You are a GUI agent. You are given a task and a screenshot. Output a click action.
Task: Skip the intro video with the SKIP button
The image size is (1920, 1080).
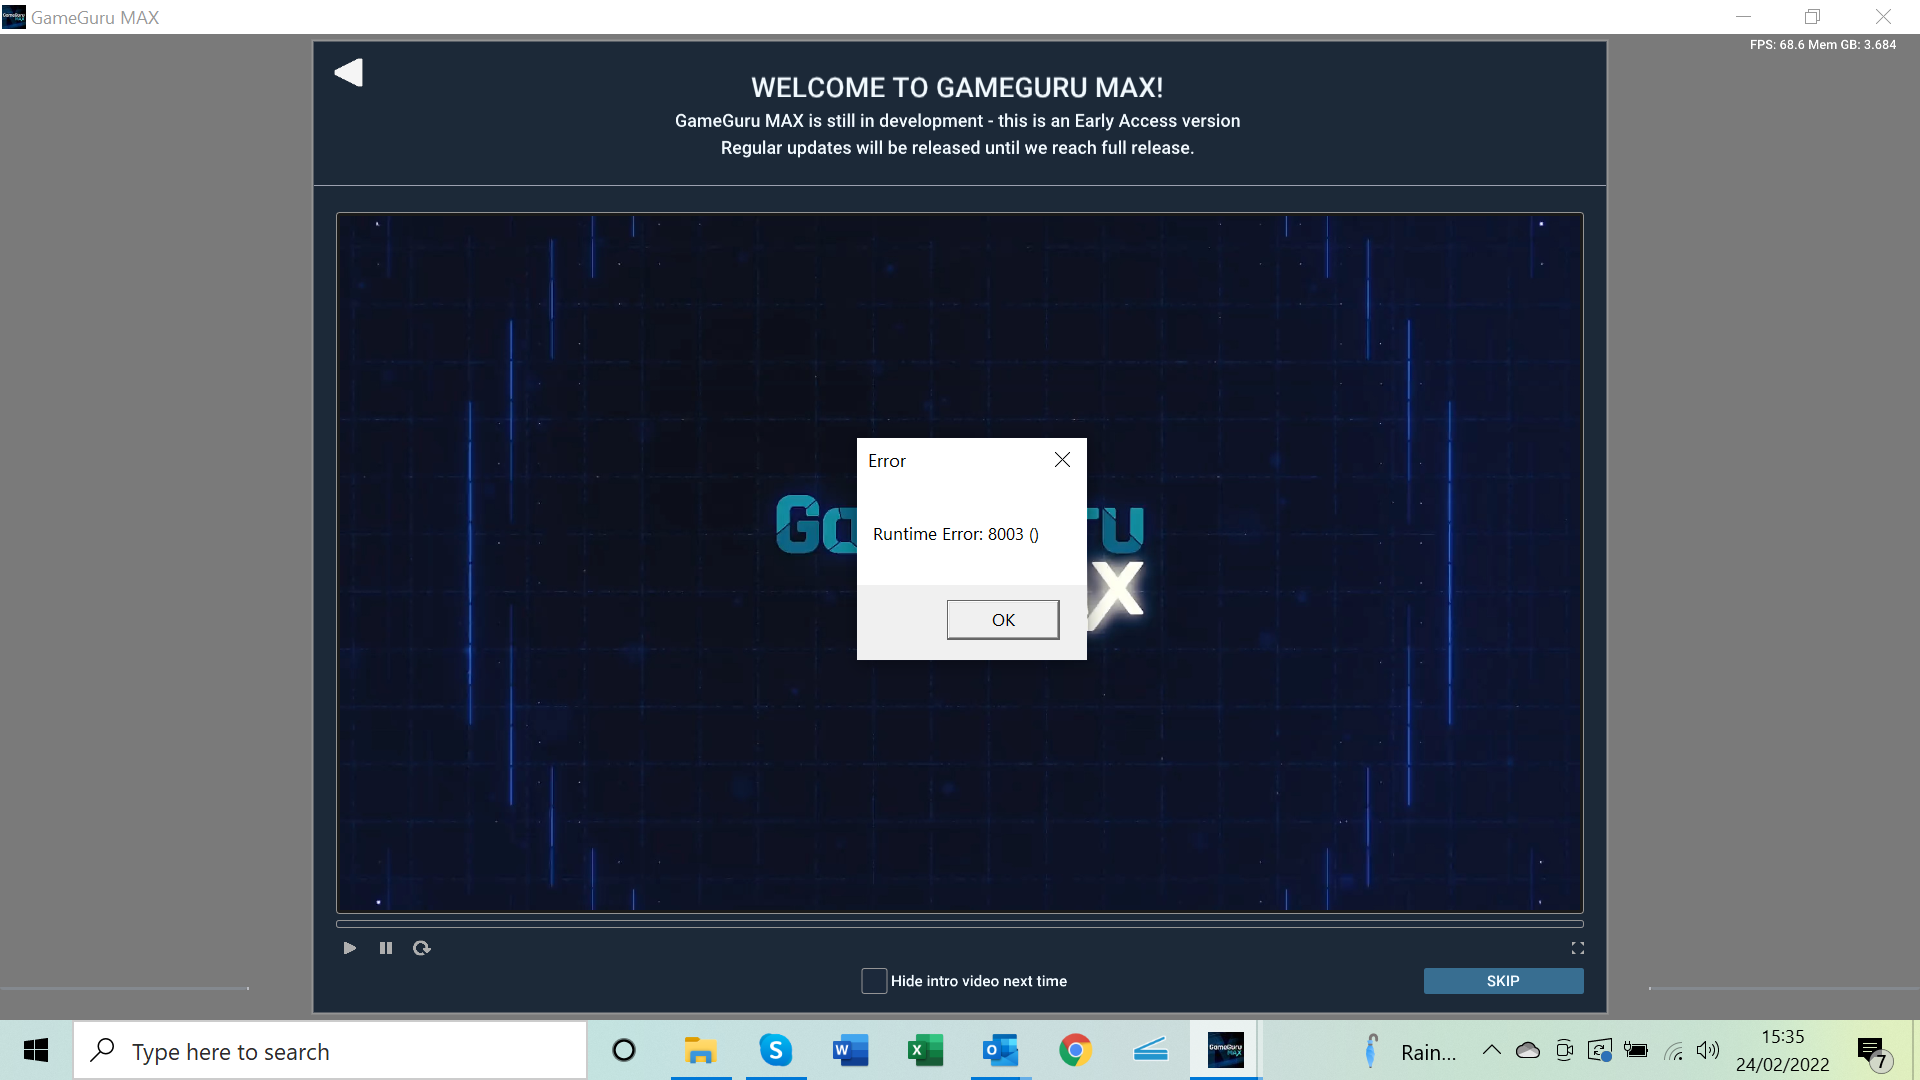(1503, 980)
